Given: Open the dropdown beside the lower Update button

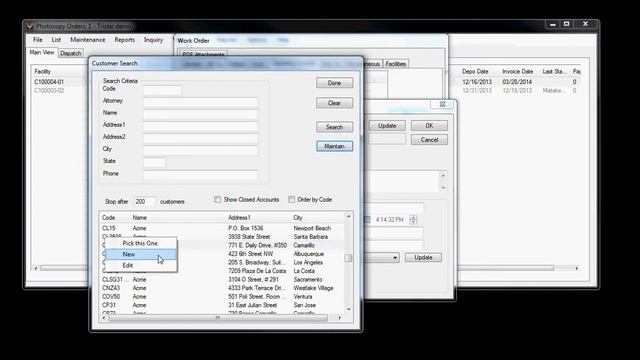Looking at the screenshot, I should click(395, 258).
